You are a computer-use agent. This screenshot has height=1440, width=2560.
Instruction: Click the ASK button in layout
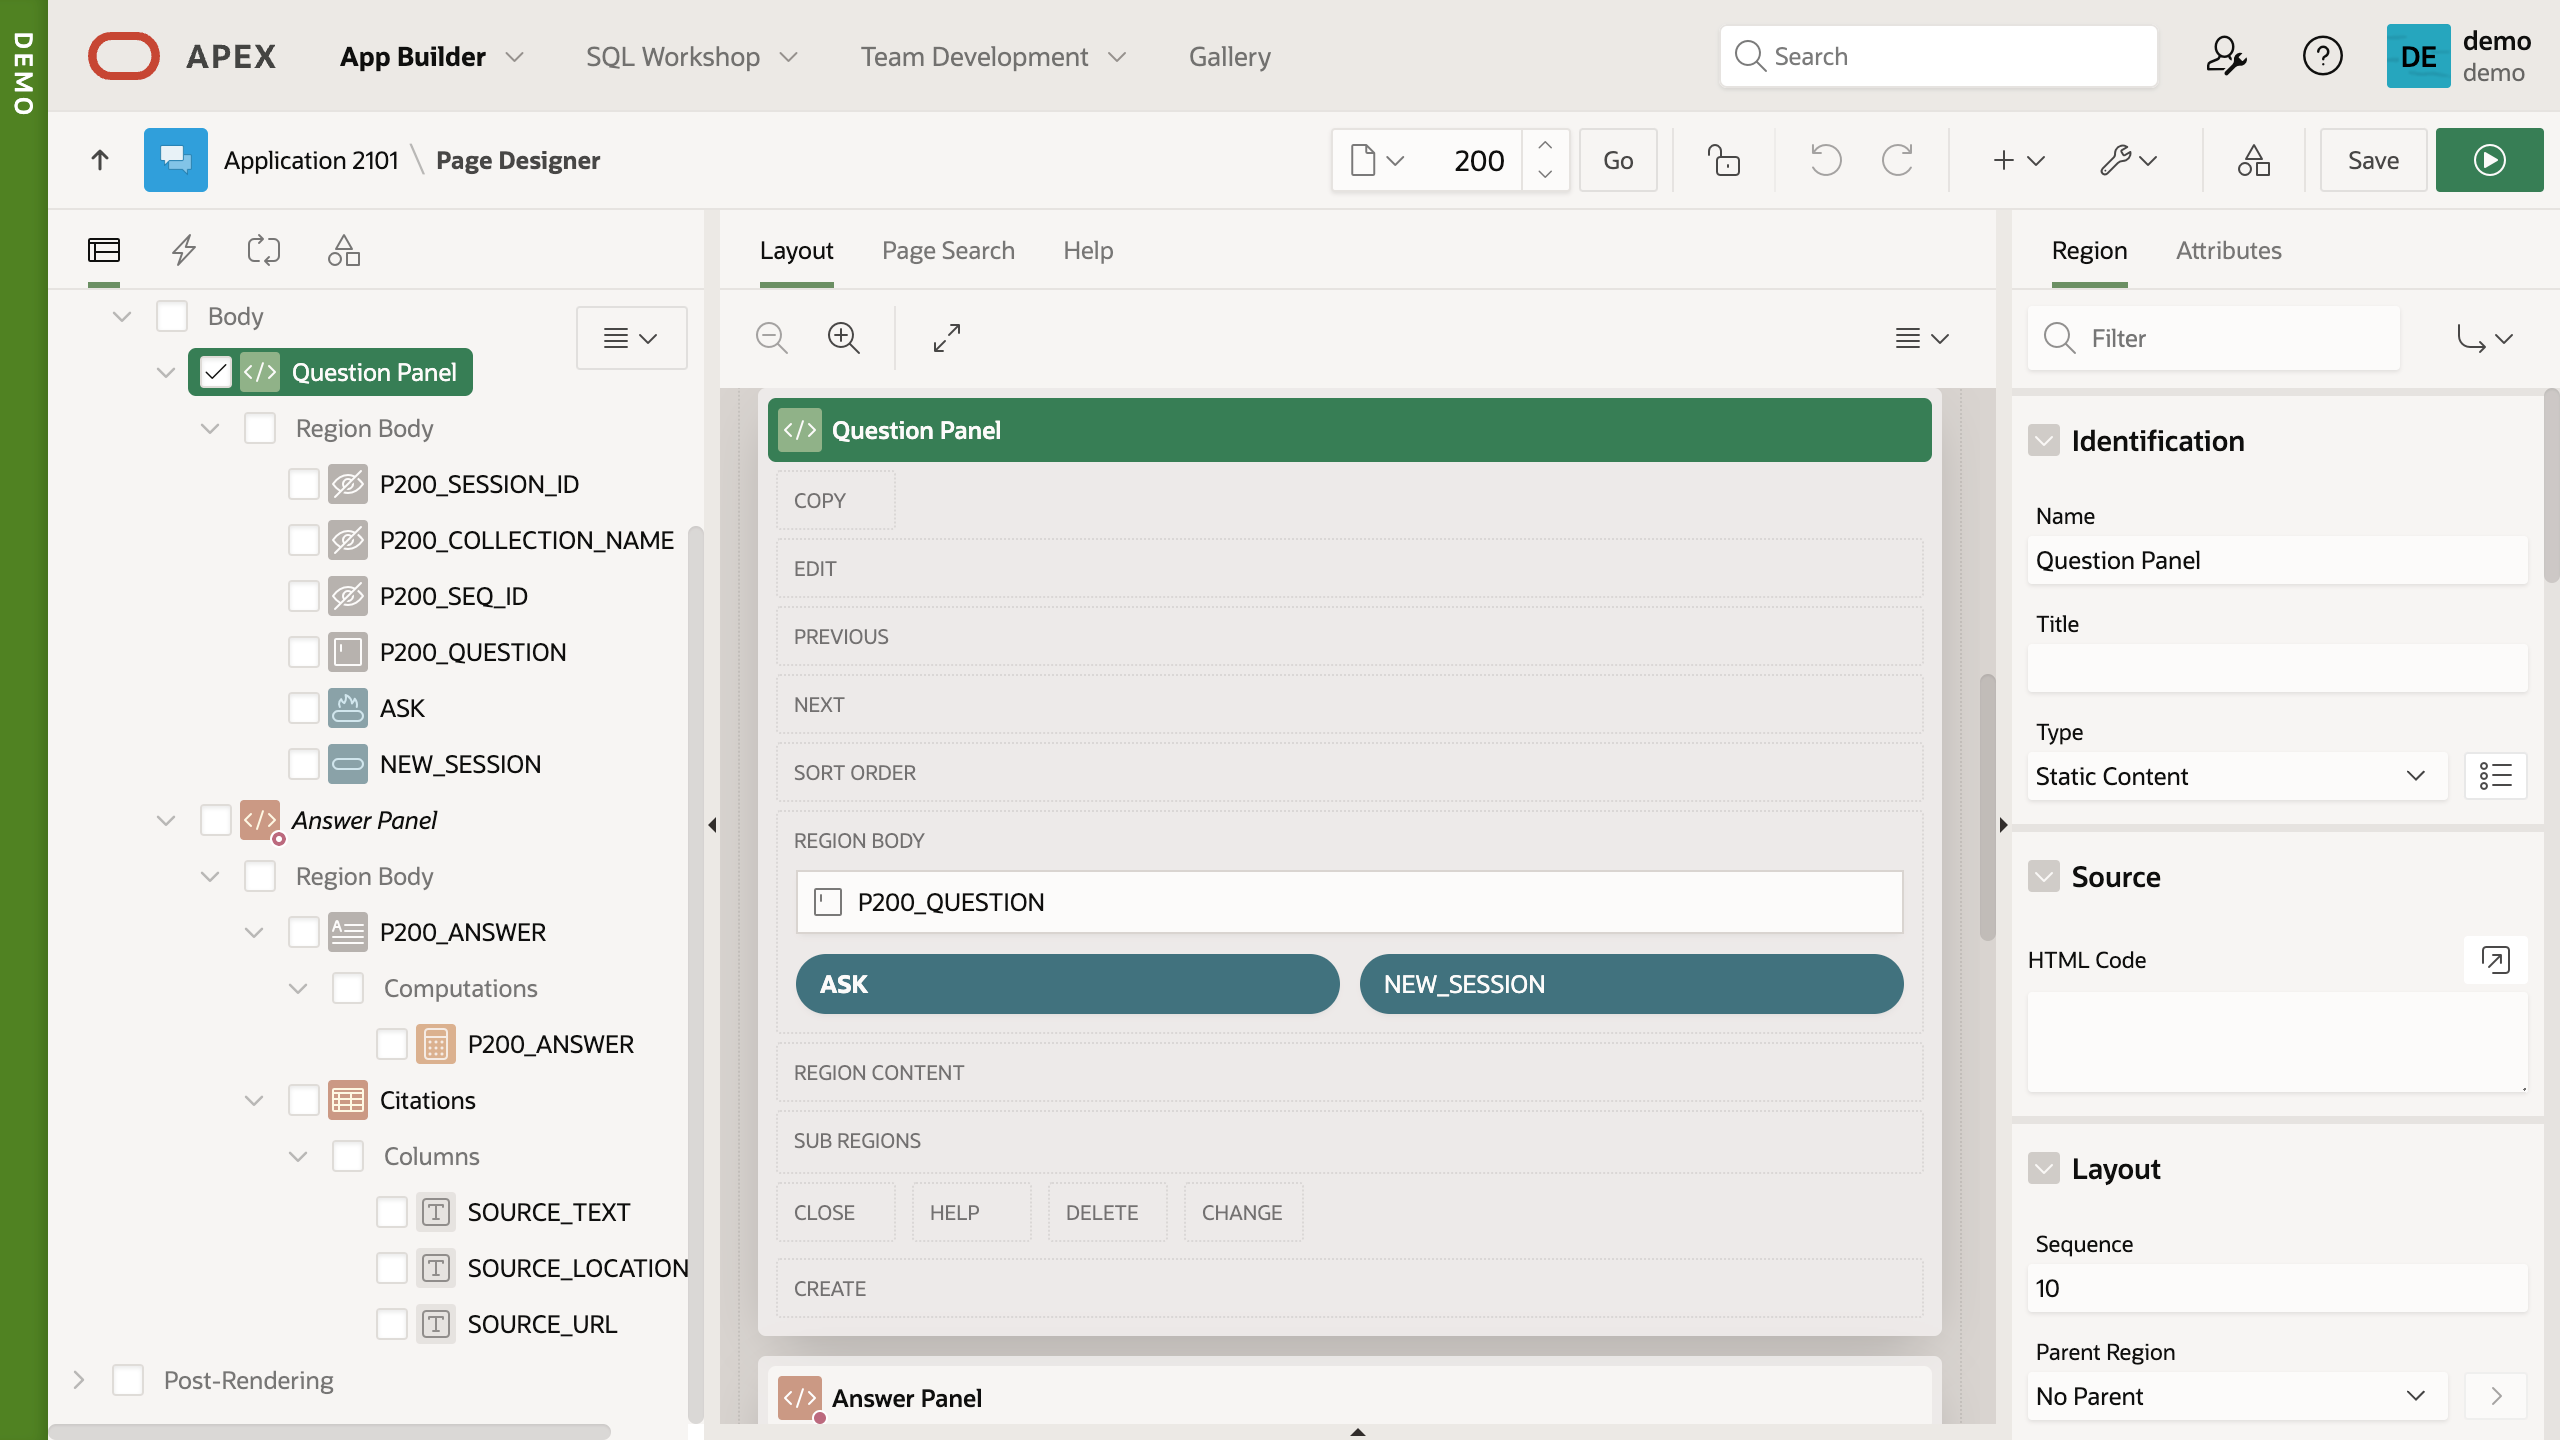[1067, 983]
